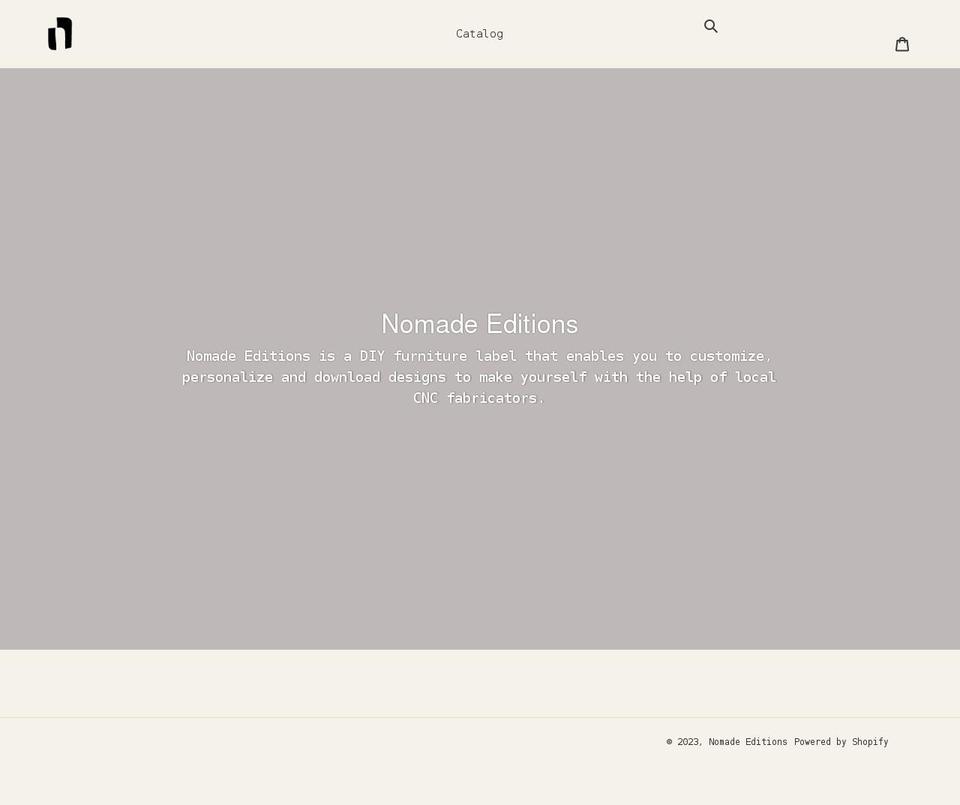The height and width of the screenshot is (805, 960).
Task: Click the © 2023 copyright text
Action: (x=685, y=741)
